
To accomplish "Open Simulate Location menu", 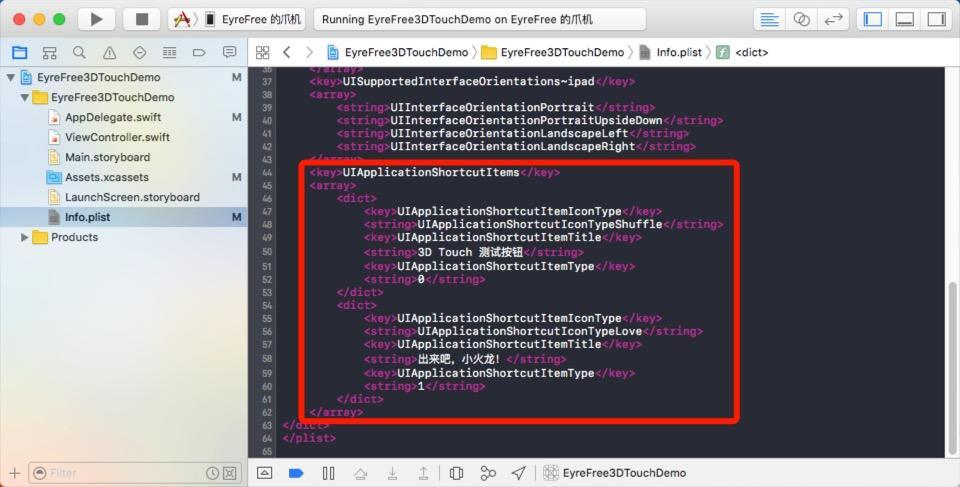I will [519, 473].
